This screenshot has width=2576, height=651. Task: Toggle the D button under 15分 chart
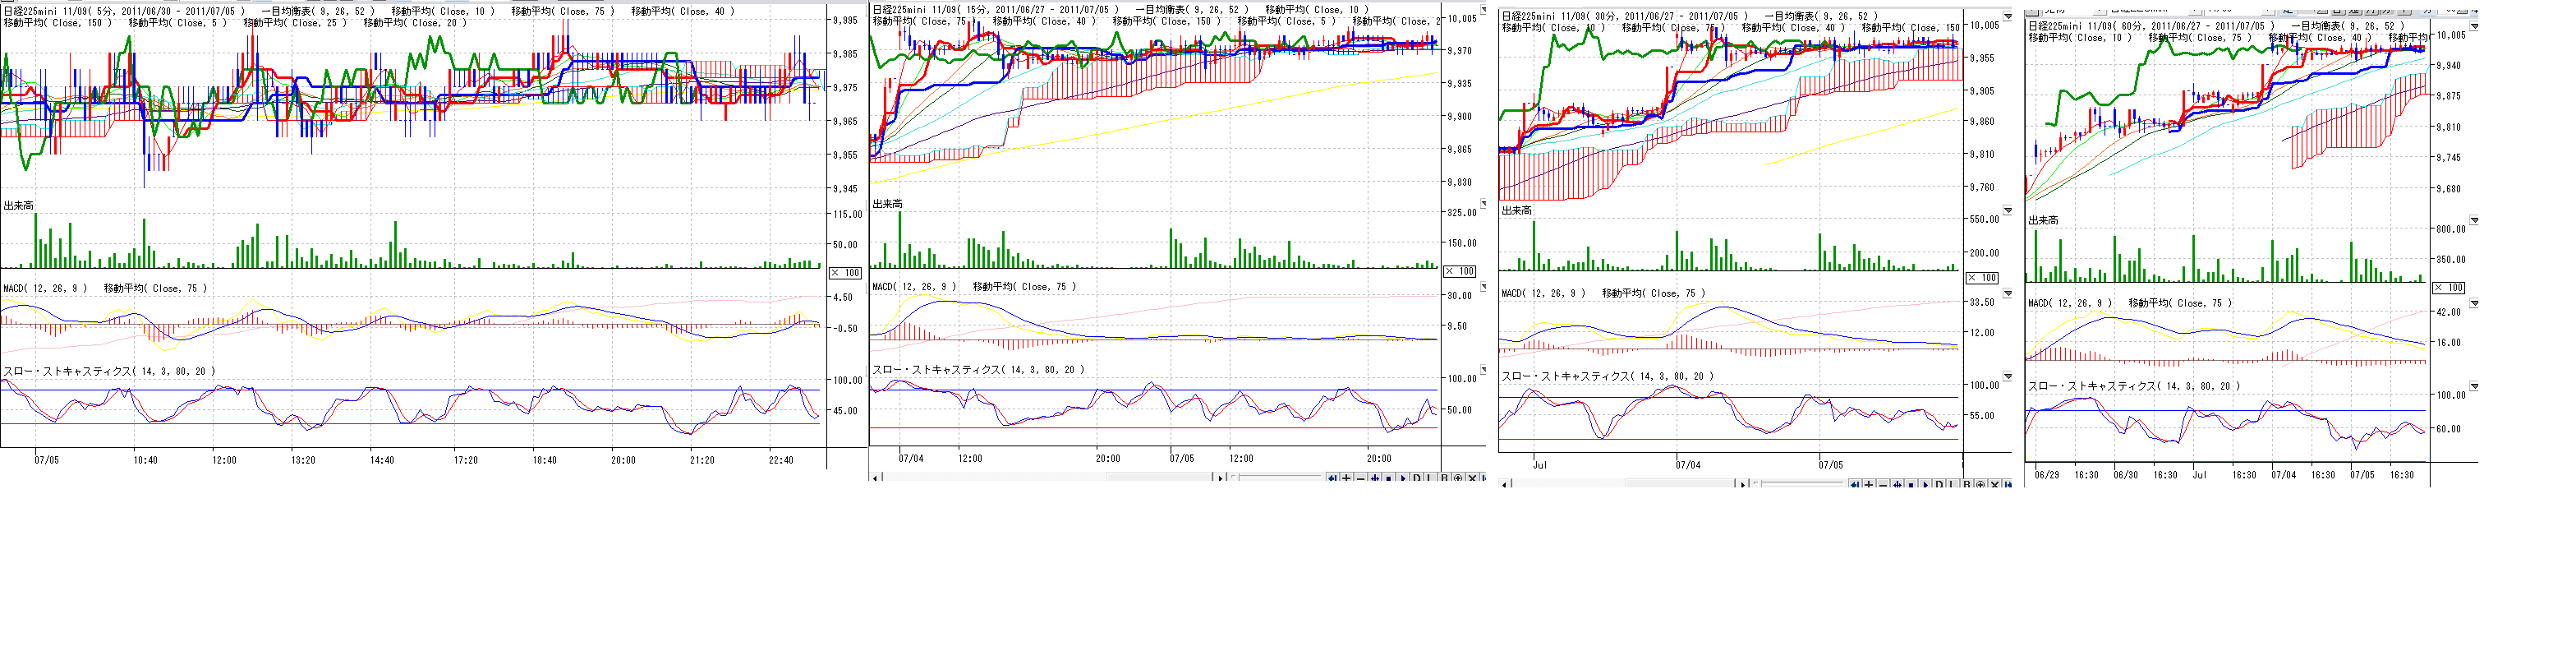1416,478
